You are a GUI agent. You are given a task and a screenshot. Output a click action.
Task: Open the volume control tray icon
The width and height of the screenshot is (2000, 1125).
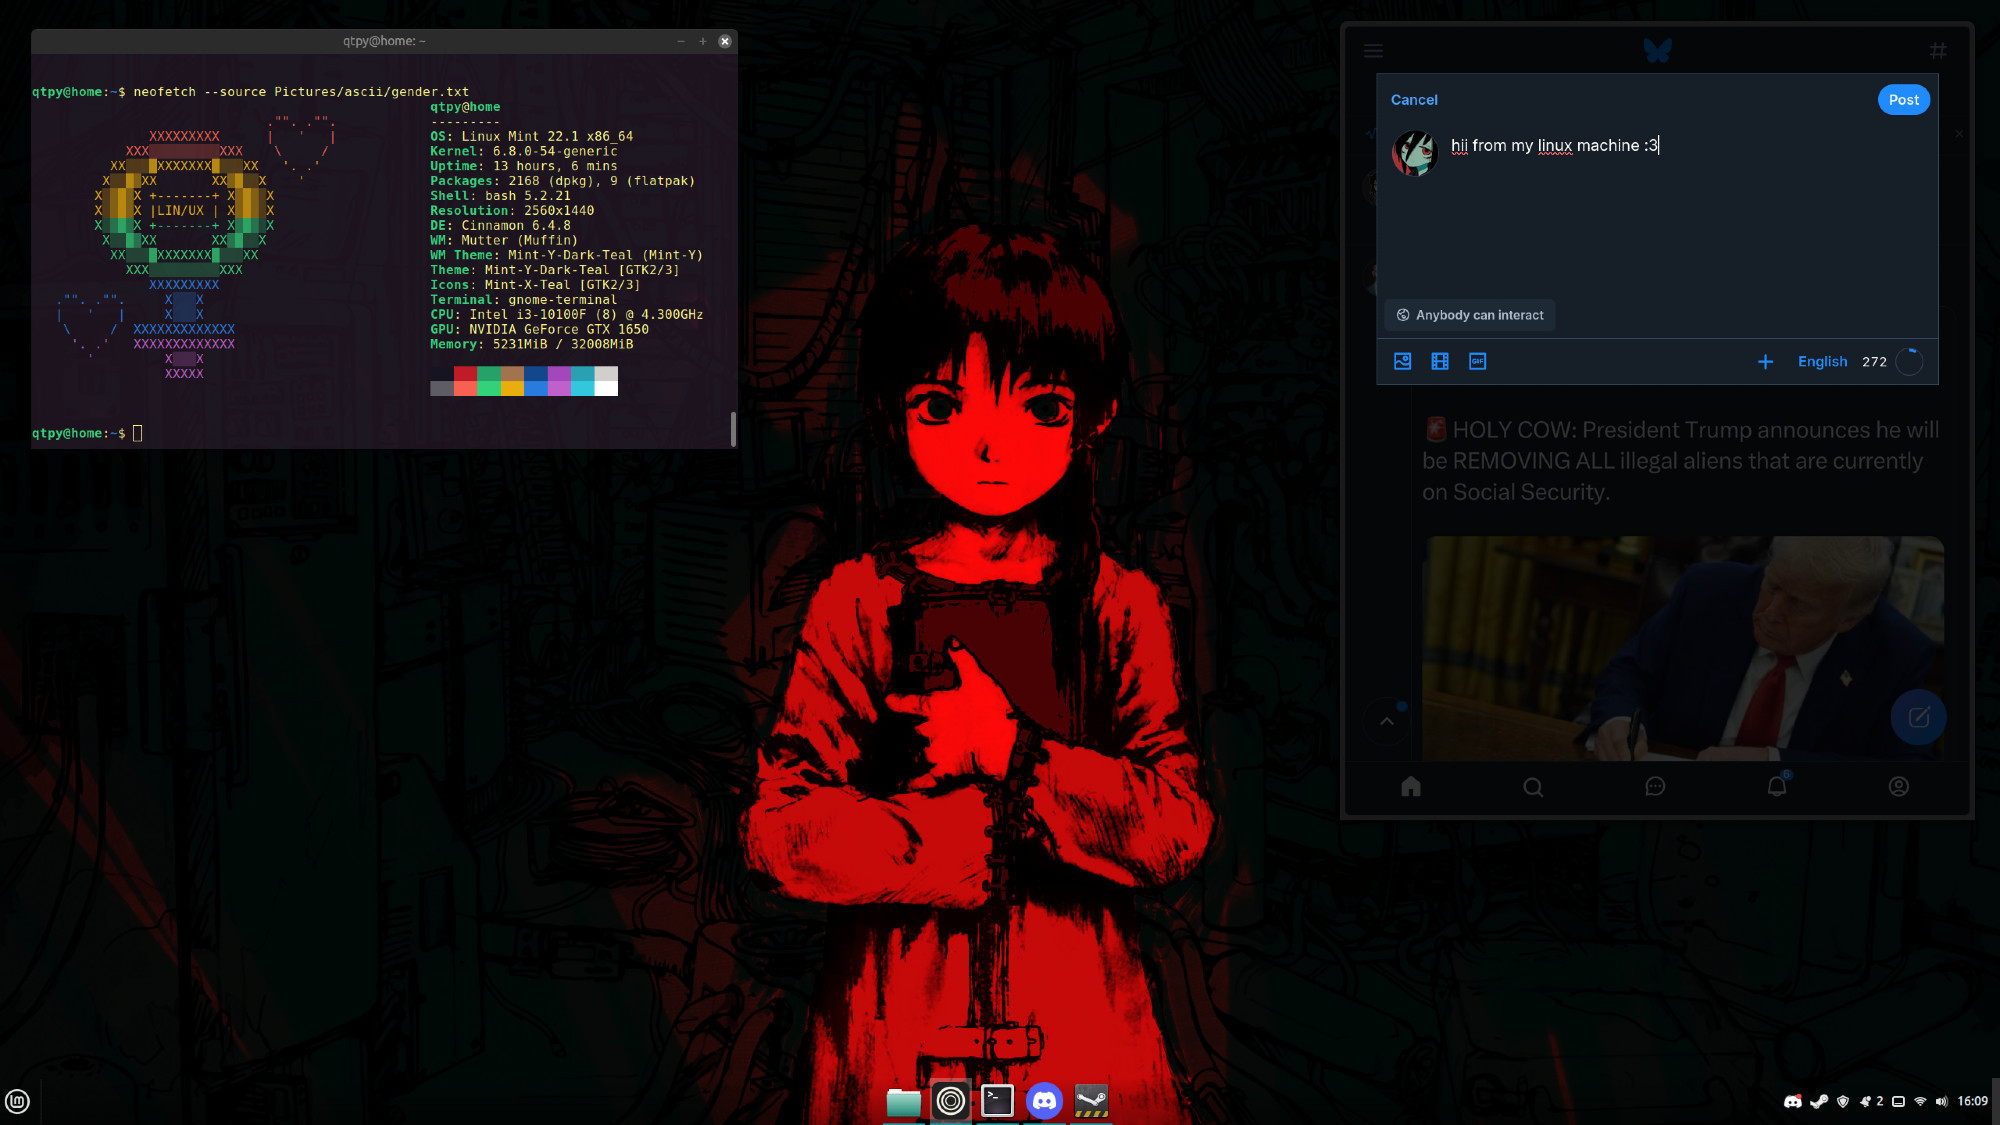tap(1941, 1102)
